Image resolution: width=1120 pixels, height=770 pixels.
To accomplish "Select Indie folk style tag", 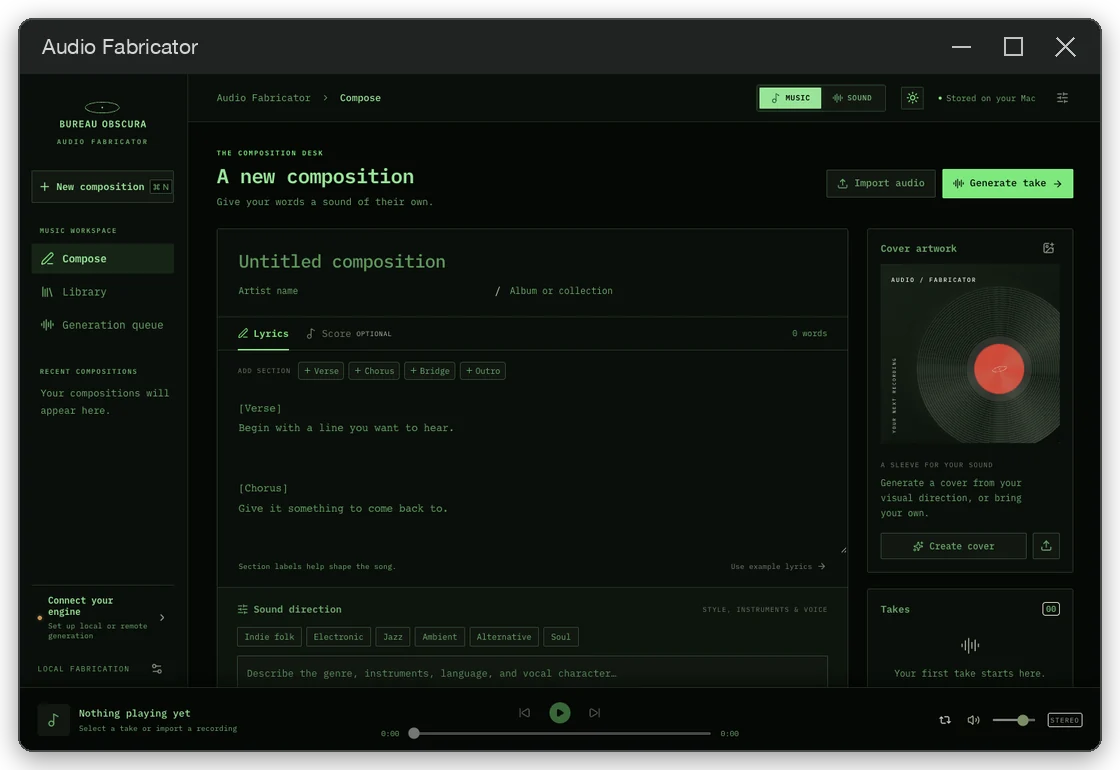I will pyautogui.click(x=269, y=636).
